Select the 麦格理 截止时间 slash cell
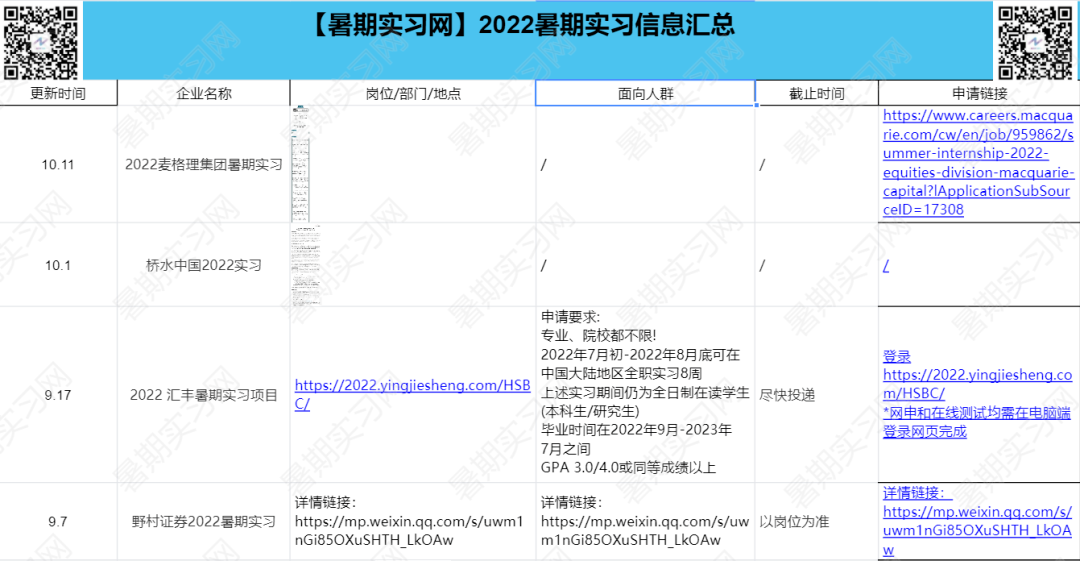Screen dimensions: 1080x561 pos(817,165)
